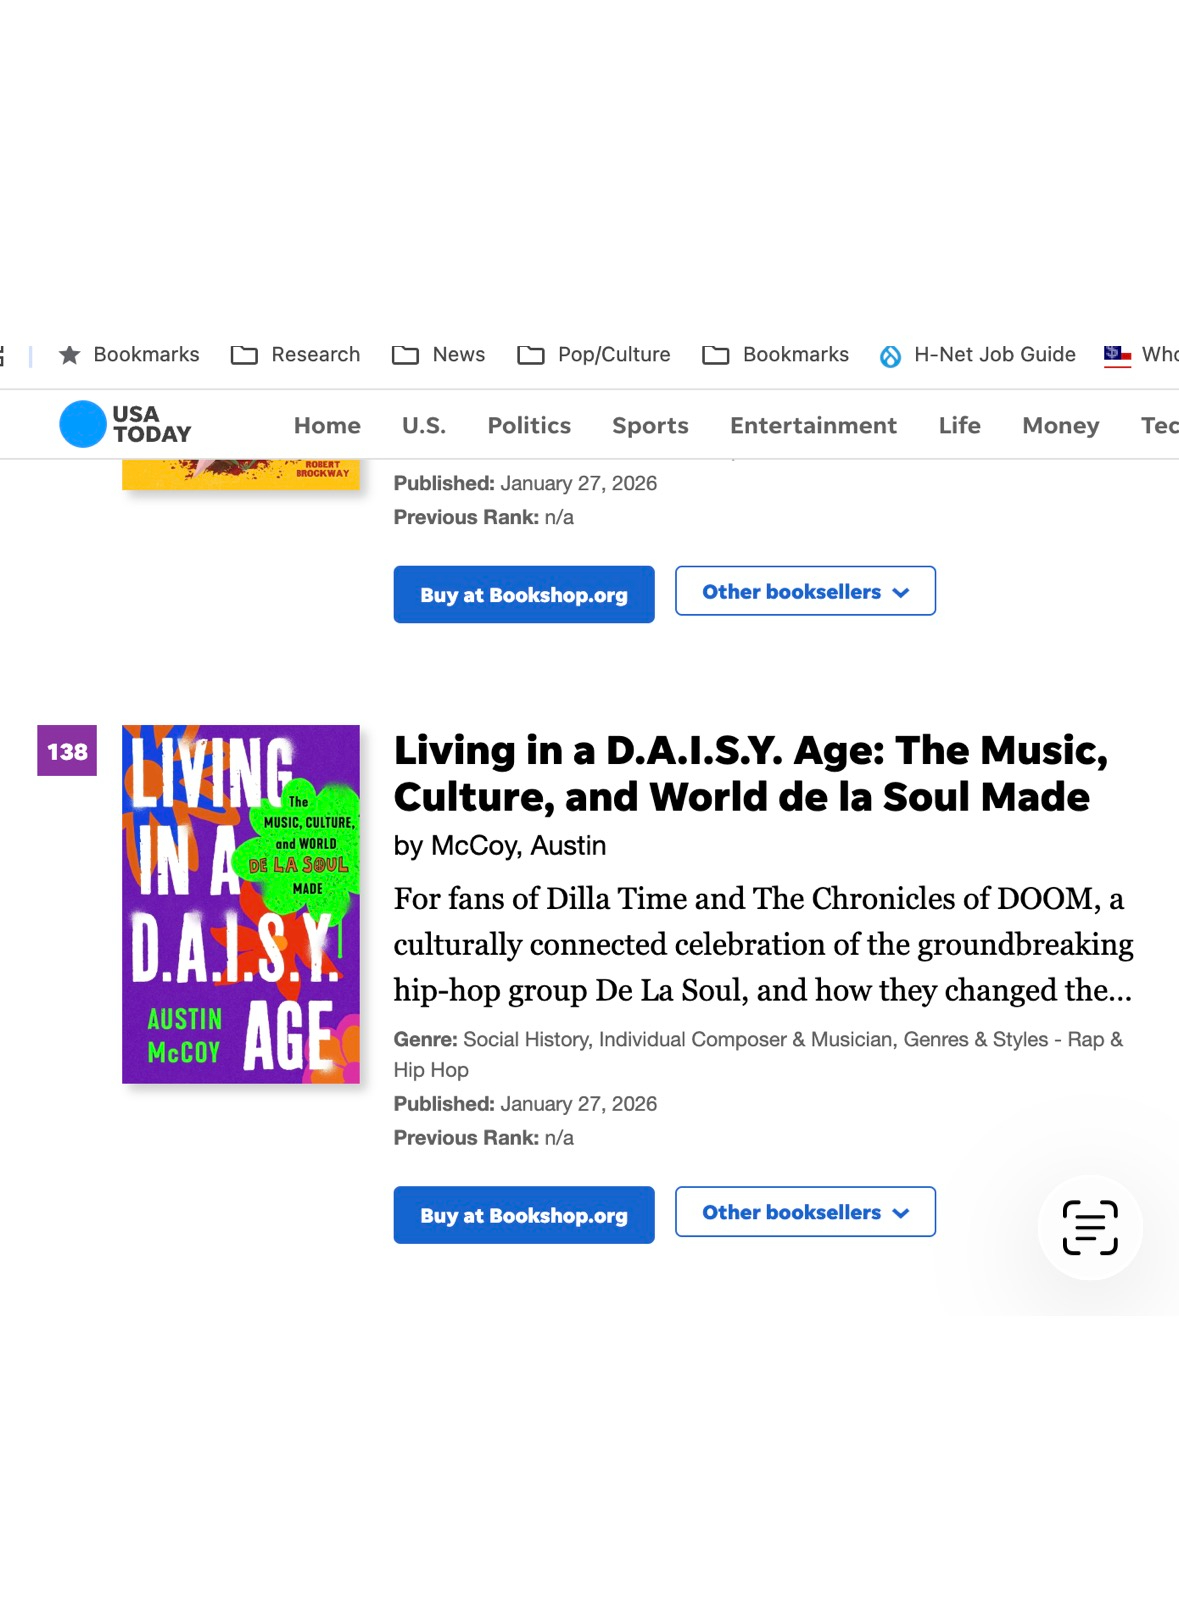Screen dimensions: 1179x1621
Task: Open the Bookmarks star shortcut
Action: pos(129,355)
